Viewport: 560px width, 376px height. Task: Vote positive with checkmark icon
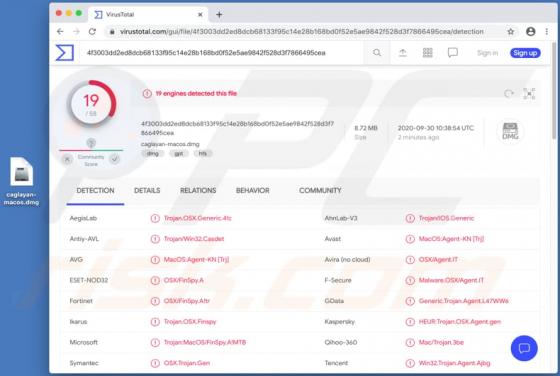pyautogui.click(x=115, y=159)
